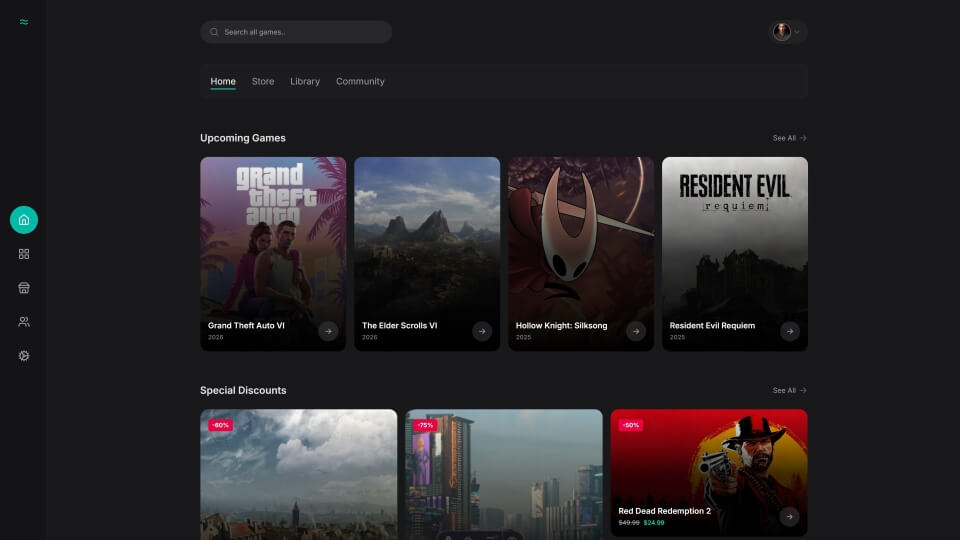Image resolution: width=960 pixels, height=540 pixels.
Task: Expand the profile dropdown chevron
Action: pyautogui.click(x=797, y=32)
